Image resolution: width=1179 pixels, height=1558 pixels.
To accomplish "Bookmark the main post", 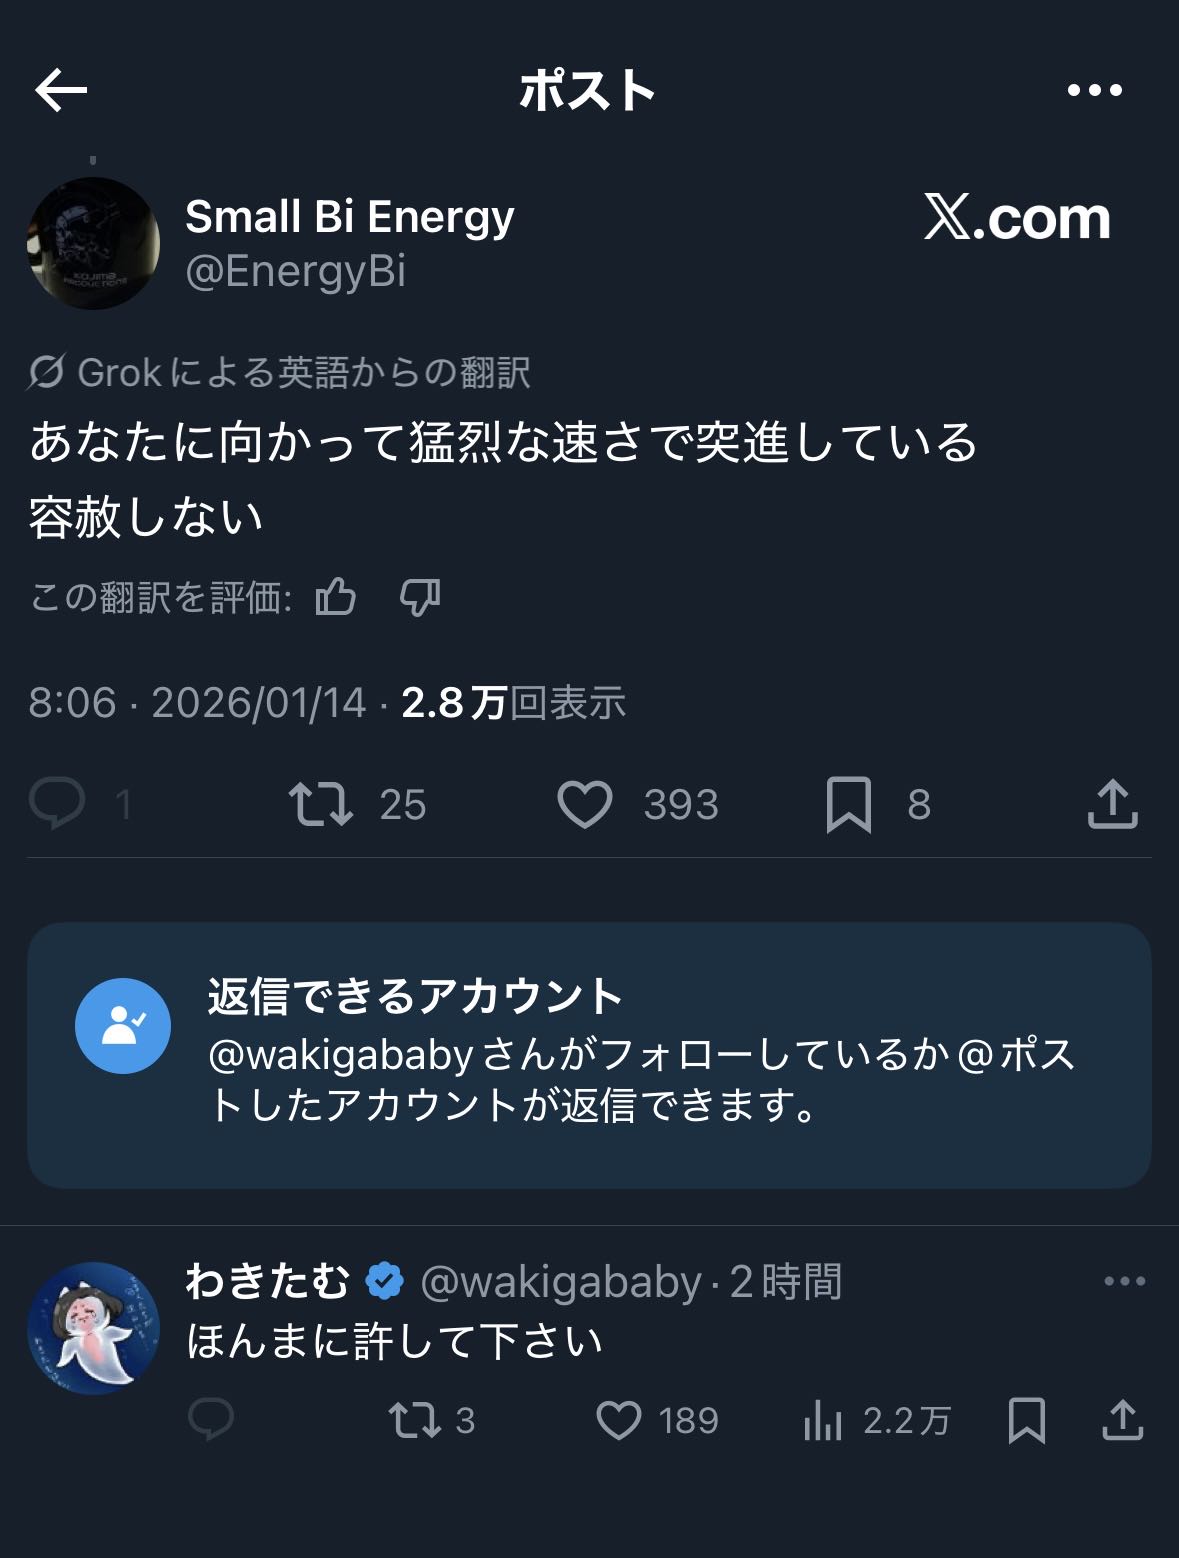I will [849, 804].
